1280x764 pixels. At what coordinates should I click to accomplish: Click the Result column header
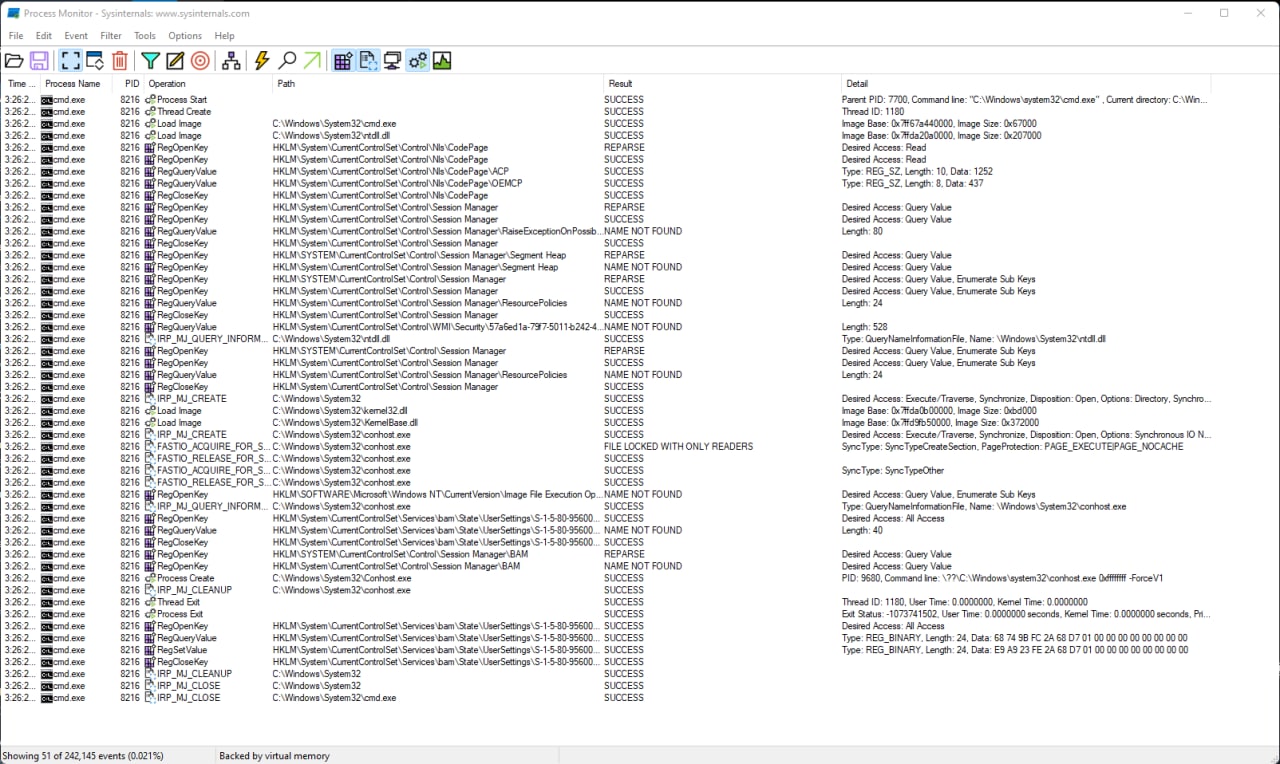722,84
